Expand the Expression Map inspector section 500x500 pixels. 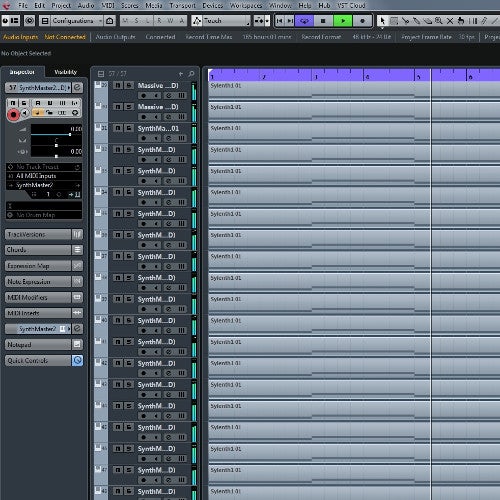[38, 266]
